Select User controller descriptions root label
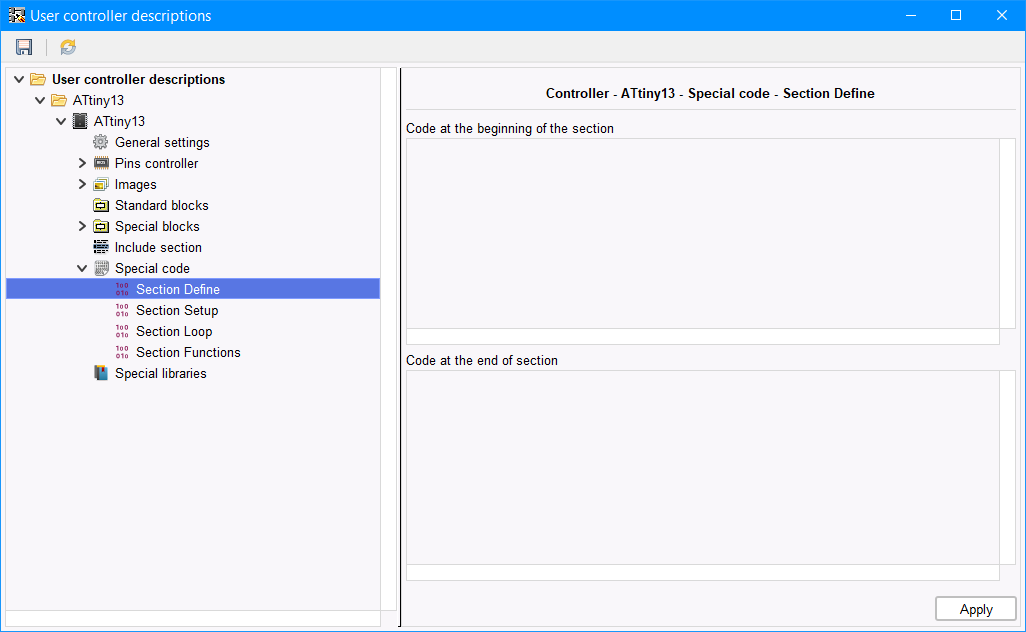Viewport: 1026px width, 632px height. tap(139, 79)
